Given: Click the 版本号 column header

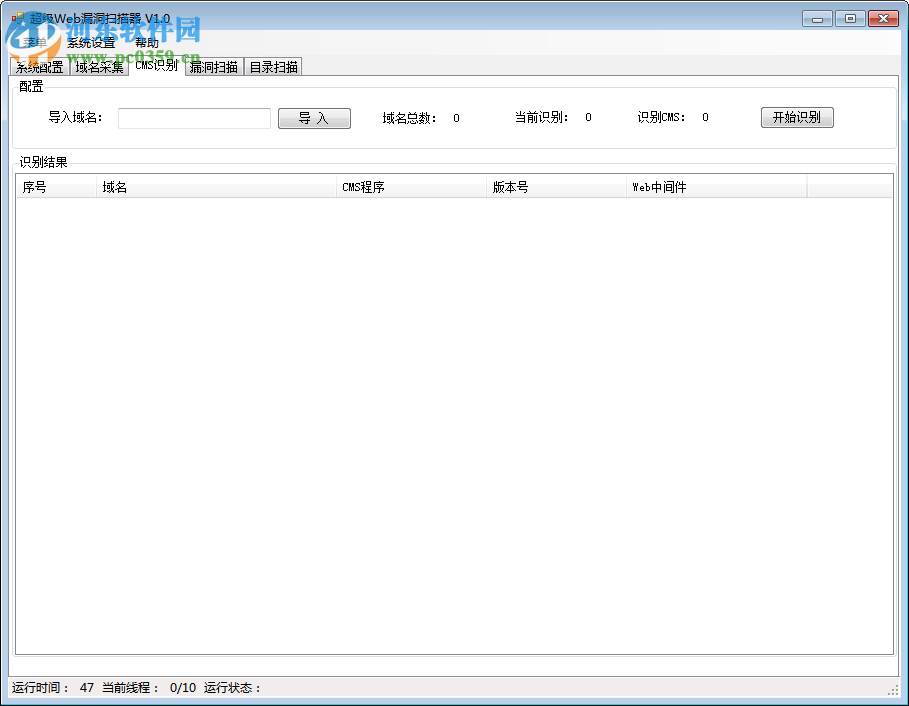Looking at the screenshot, I should coord(560,187).
